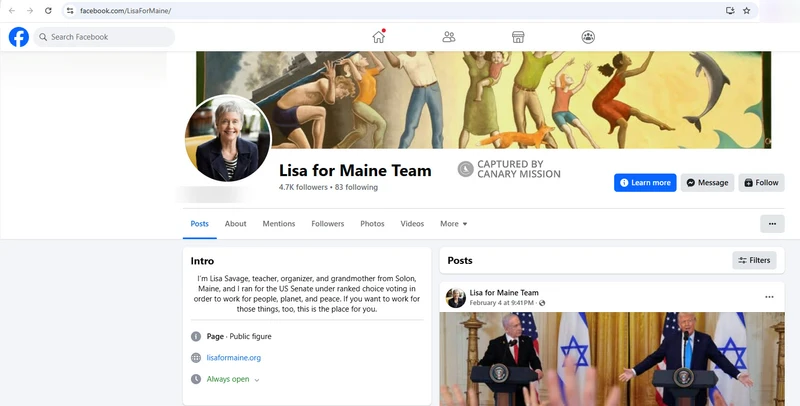
Task: Switch to the About tab
Action: click(x=235, y=223)
